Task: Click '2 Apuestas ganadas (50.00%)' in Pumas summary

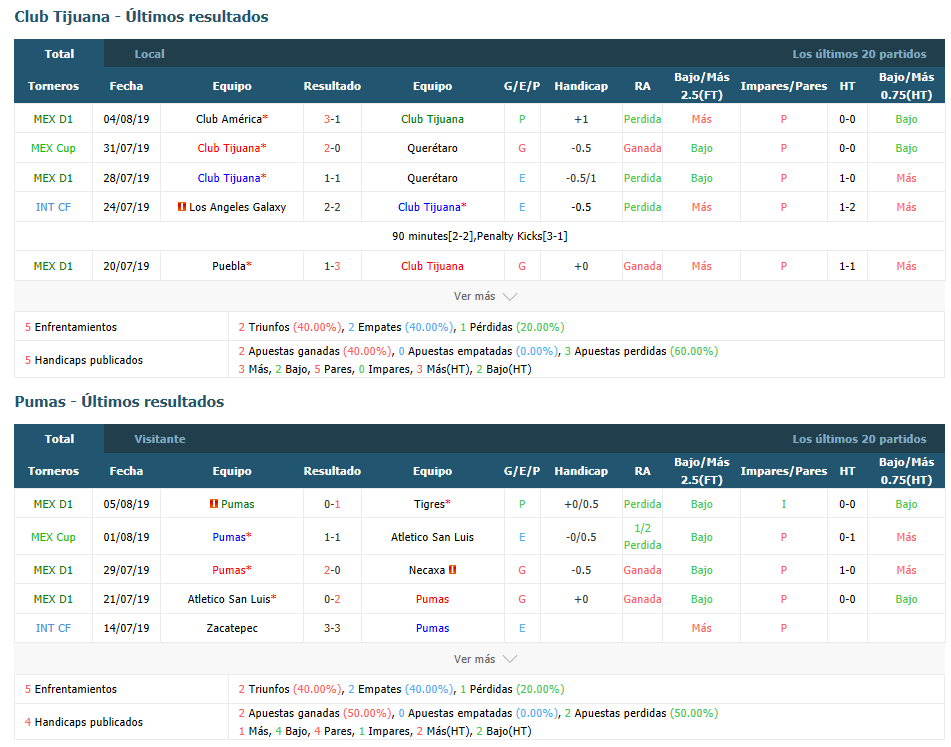Action: point(315,714)
